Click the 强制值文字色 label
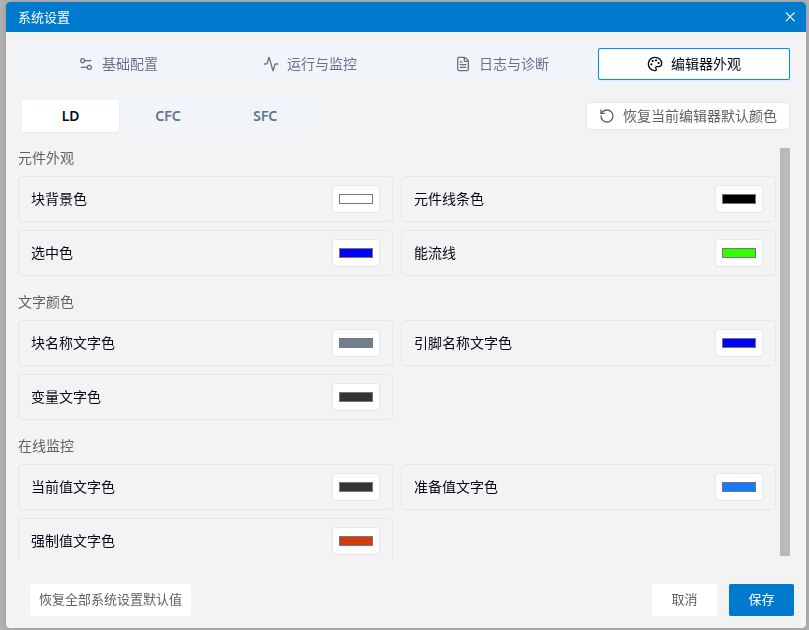 point(73,541)
